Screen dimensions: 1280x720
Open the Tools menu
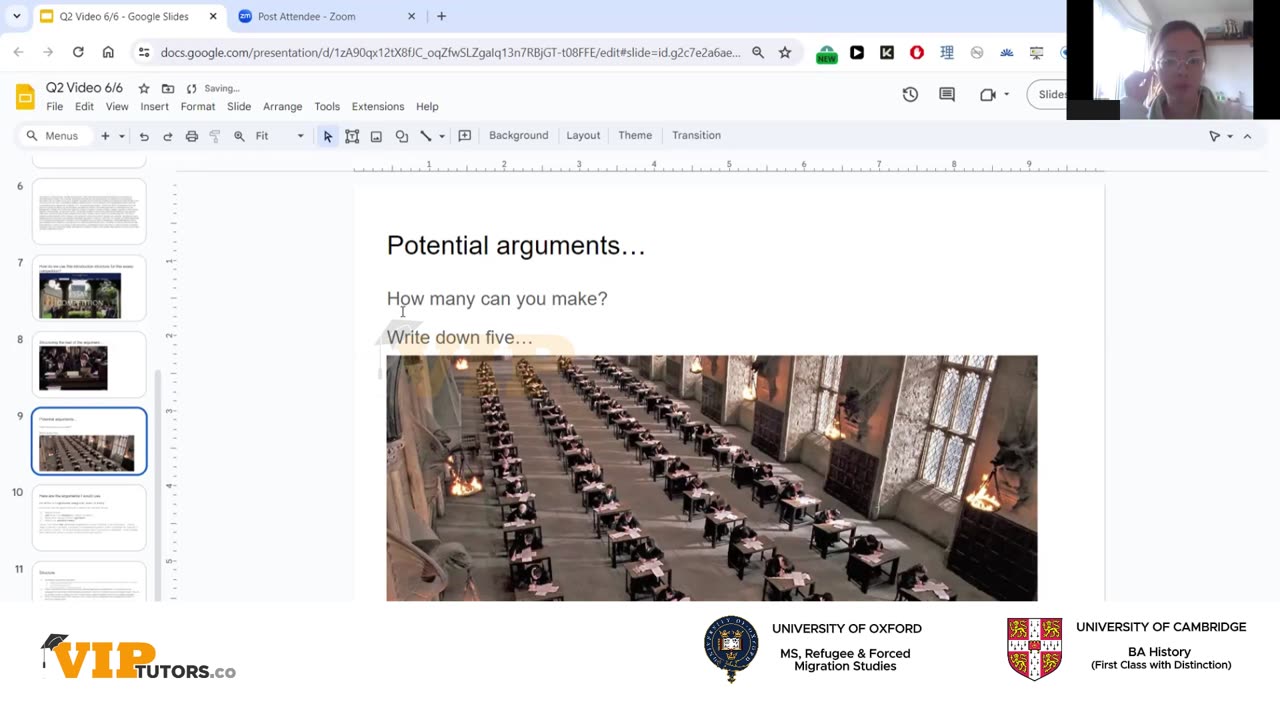pyautogui.click(x=327, y=107)
